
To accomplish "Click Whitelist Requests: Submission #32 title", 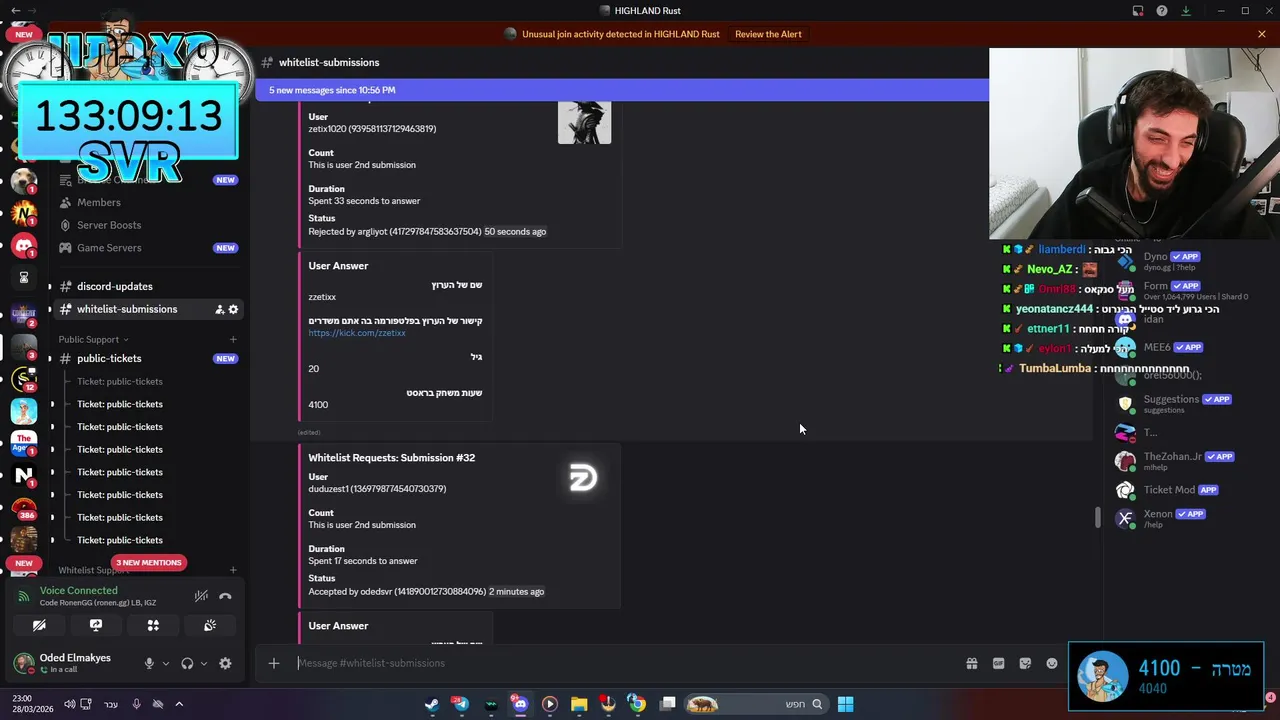I will (391, 458).
